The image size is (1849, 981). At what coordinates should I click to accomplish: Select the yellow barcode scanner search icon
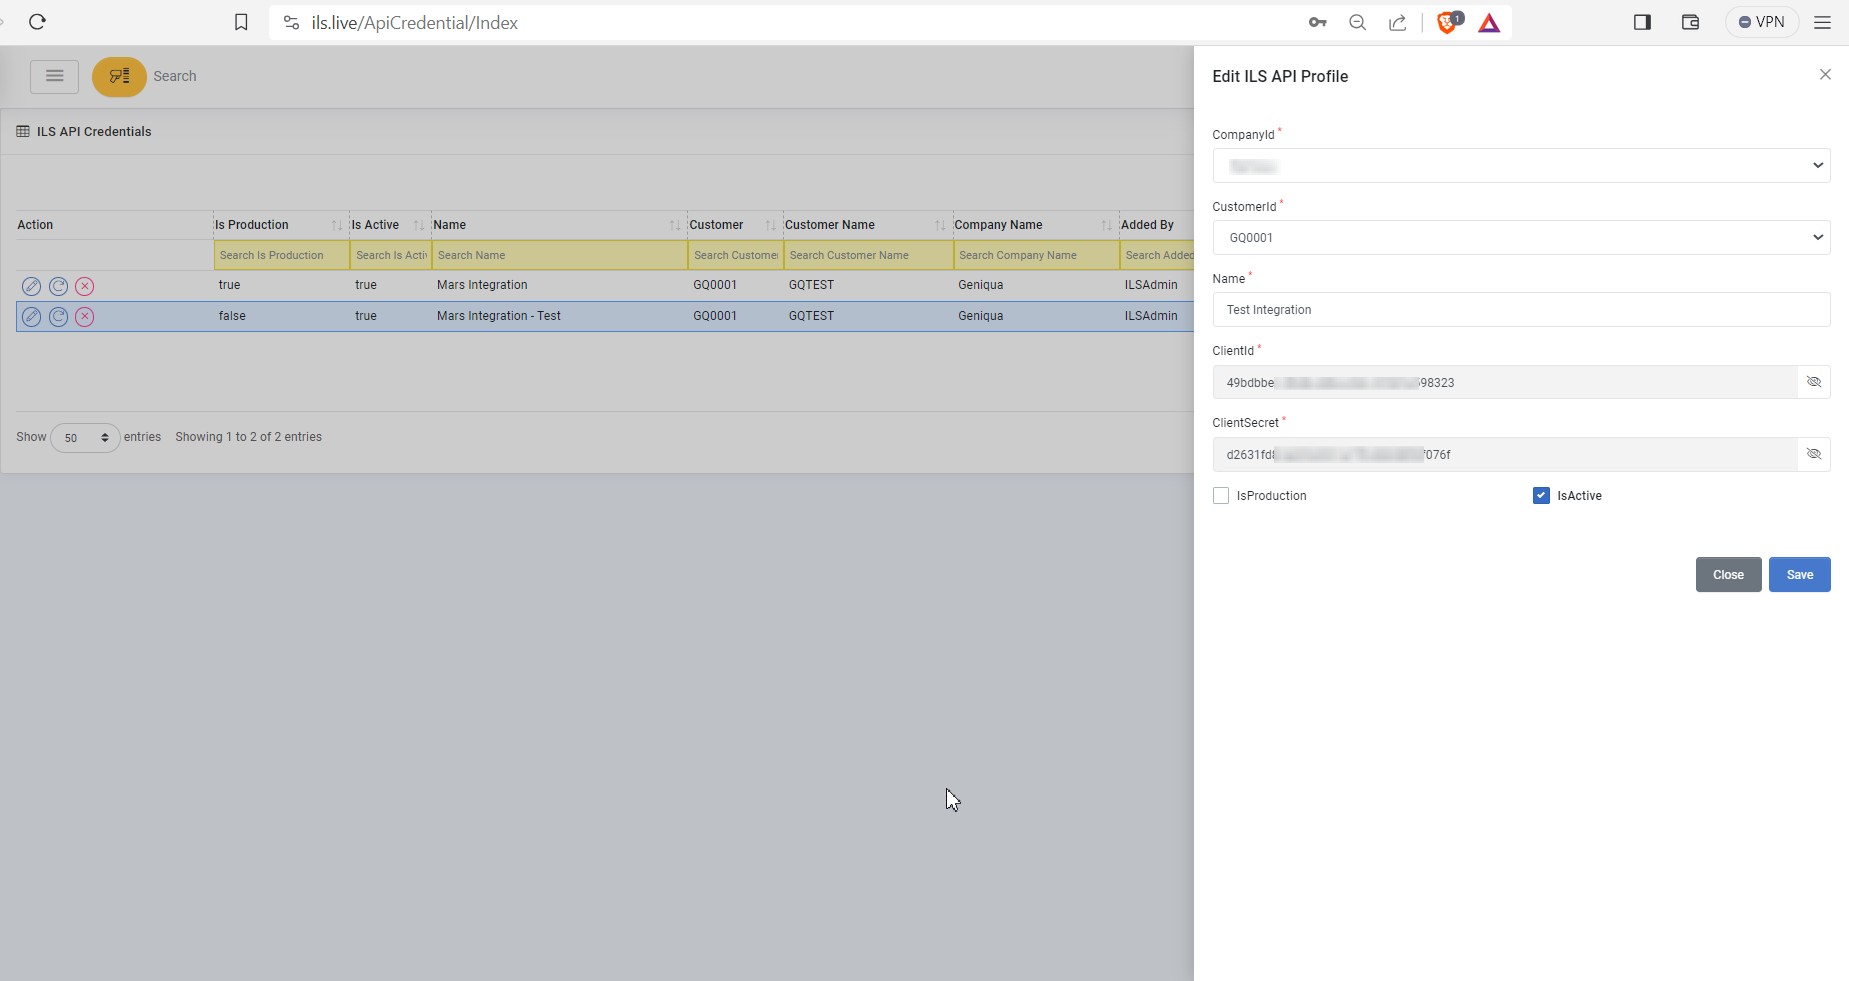[119, 76]
